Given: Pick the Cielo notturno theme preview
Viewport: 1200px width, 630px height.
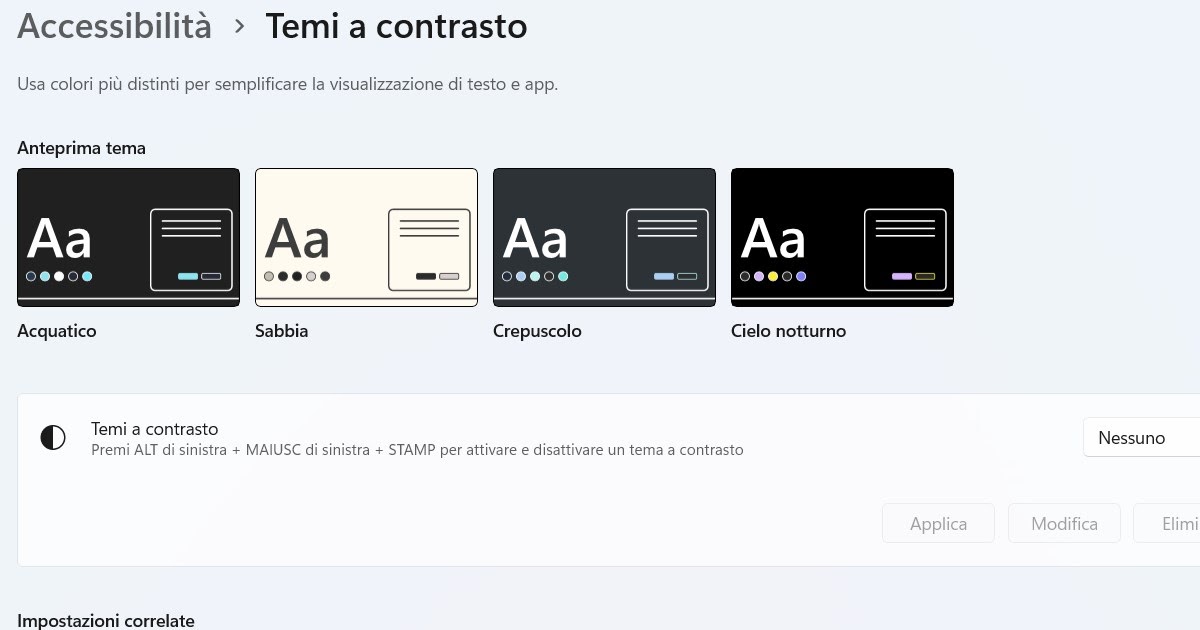Looking at the screenshot, I should tap(842, 237).
